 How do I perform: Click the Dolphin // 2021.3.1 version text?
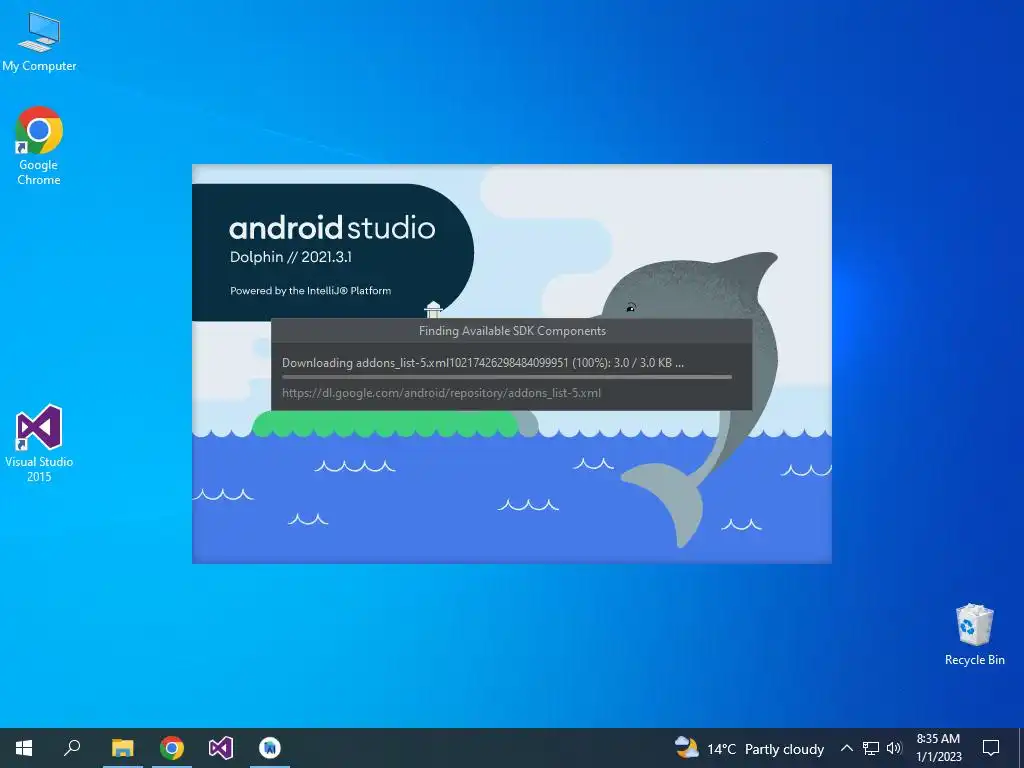[x=291, y=257]
